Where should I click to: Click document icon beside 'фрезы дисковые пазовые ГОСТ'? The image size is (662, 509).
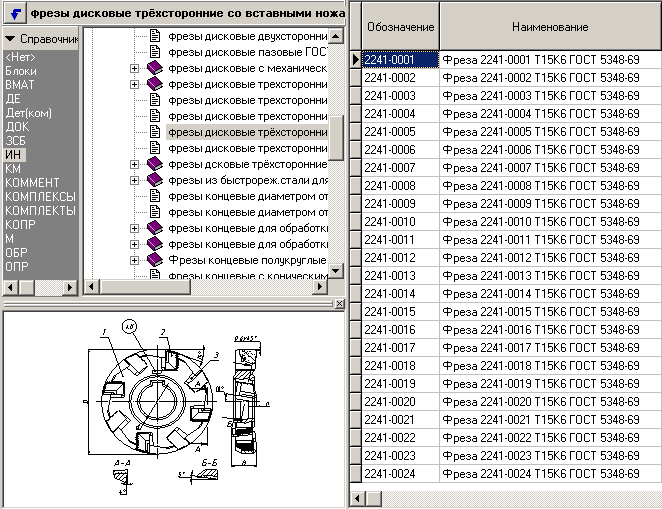[155, 52]
